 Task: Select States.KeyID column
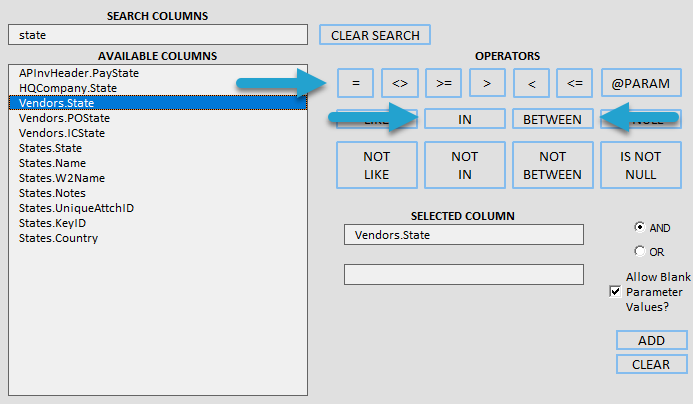pyautogui.click(x=158, y=223)
